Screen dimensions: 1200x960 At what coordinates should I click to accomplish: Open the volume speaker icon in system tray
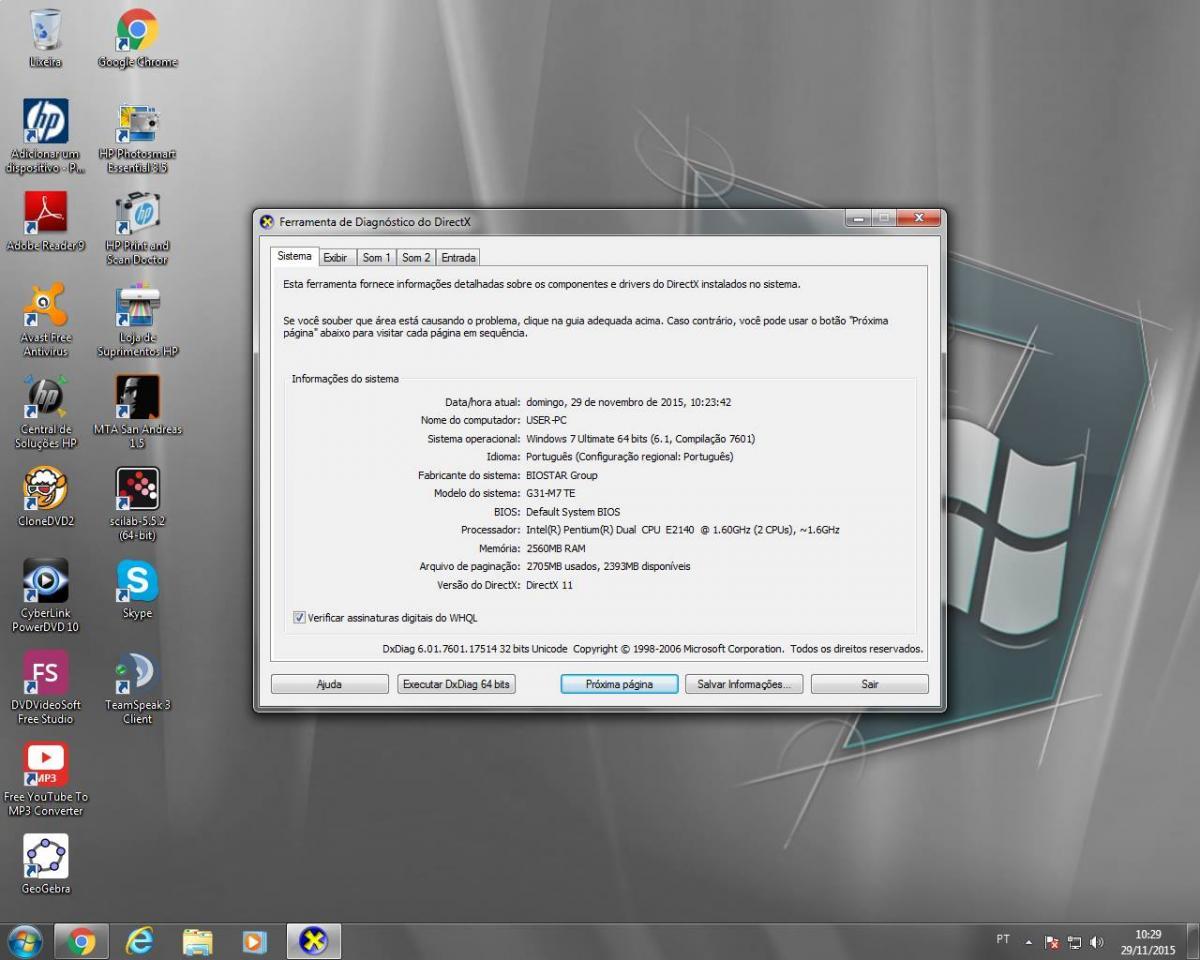[1097, 942]
